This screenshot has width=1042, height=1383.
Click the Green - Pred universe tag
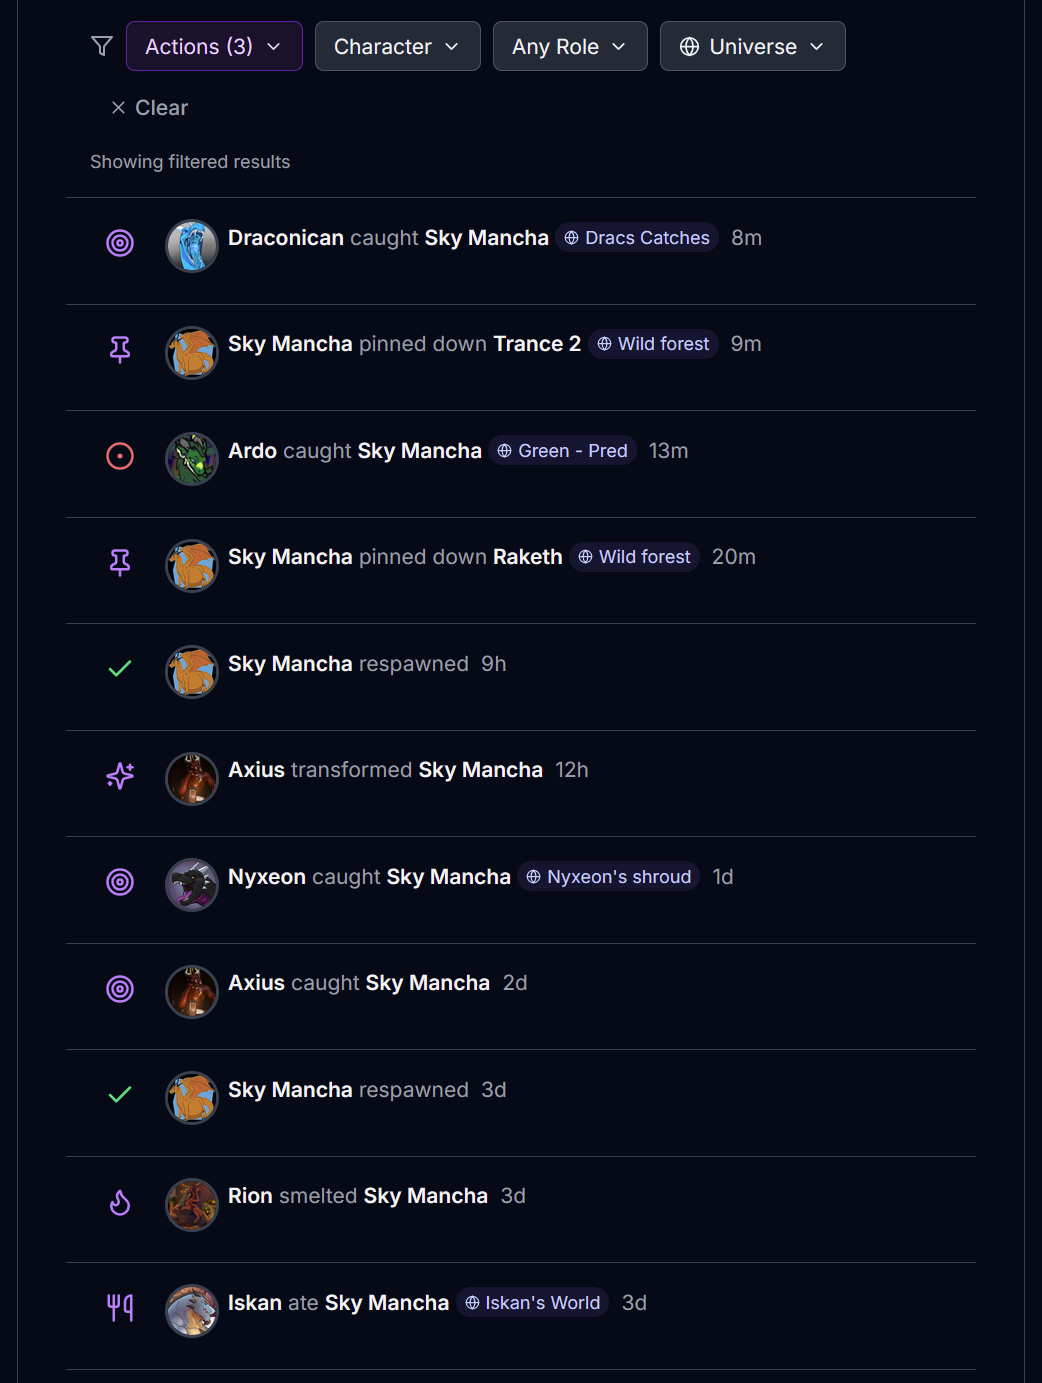pos(563,451)
